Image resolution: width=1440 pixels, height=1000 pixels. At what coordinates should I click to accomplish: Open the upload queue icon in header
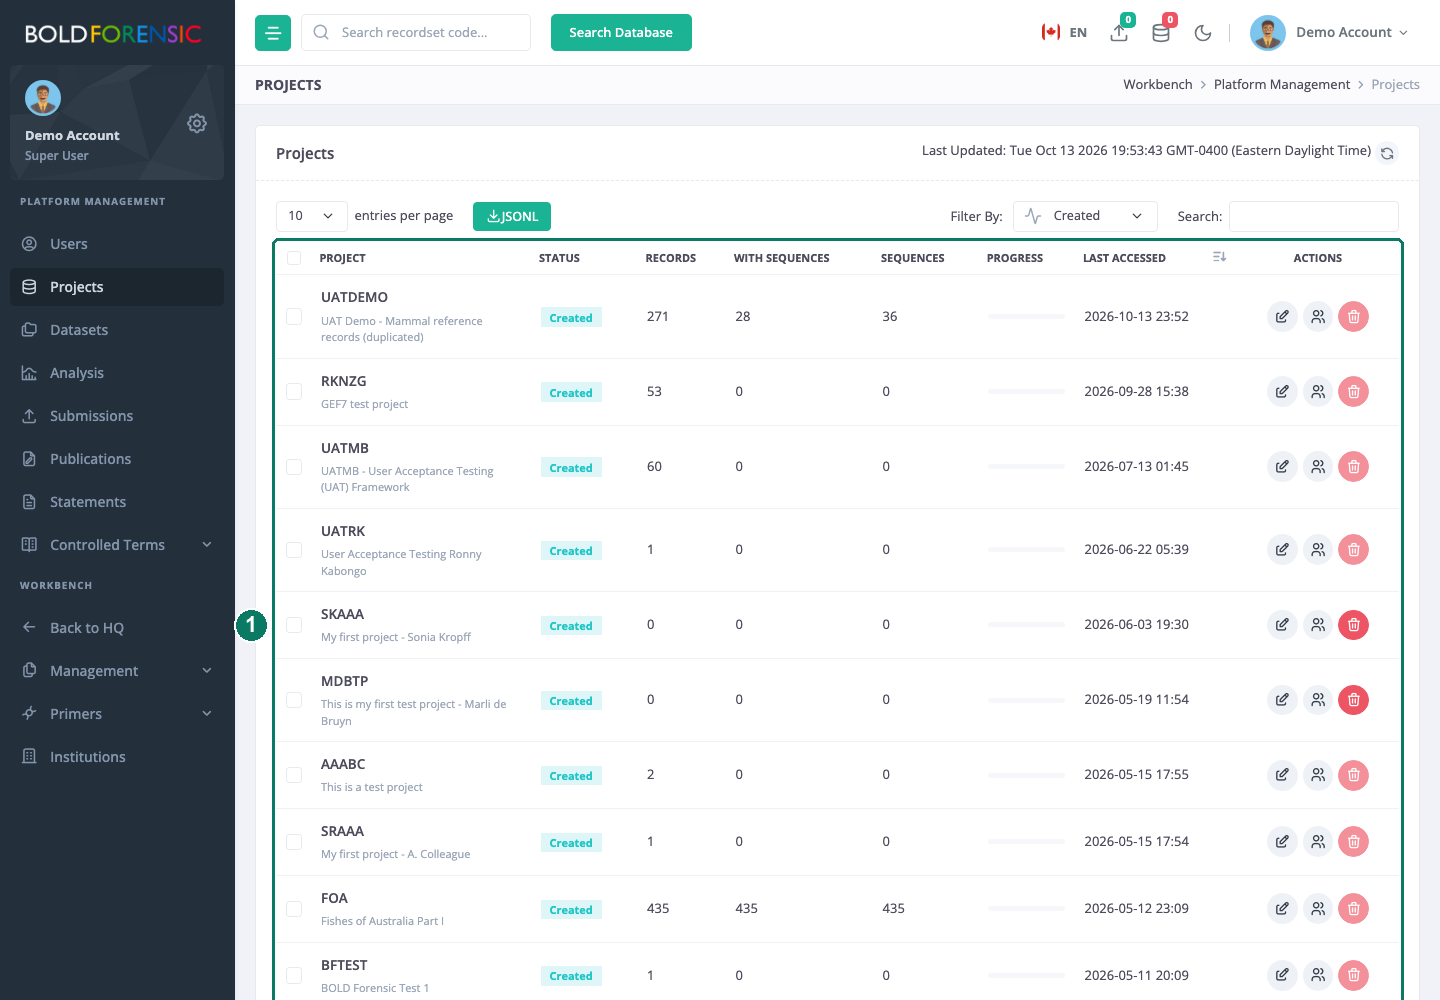pyautogui.click(x=1119, y=32)
